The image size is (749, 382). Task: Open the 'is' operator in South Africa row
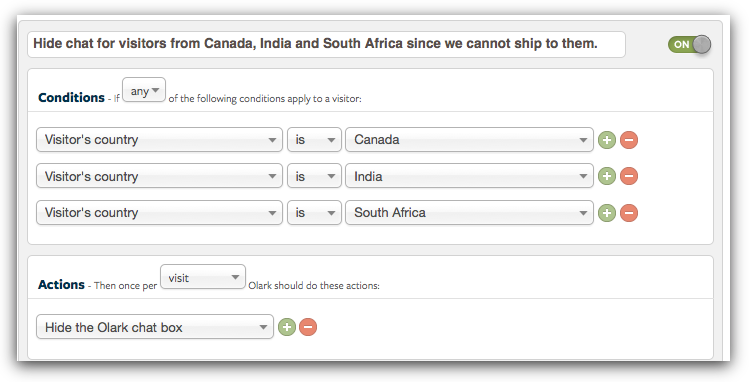(314, 212)
